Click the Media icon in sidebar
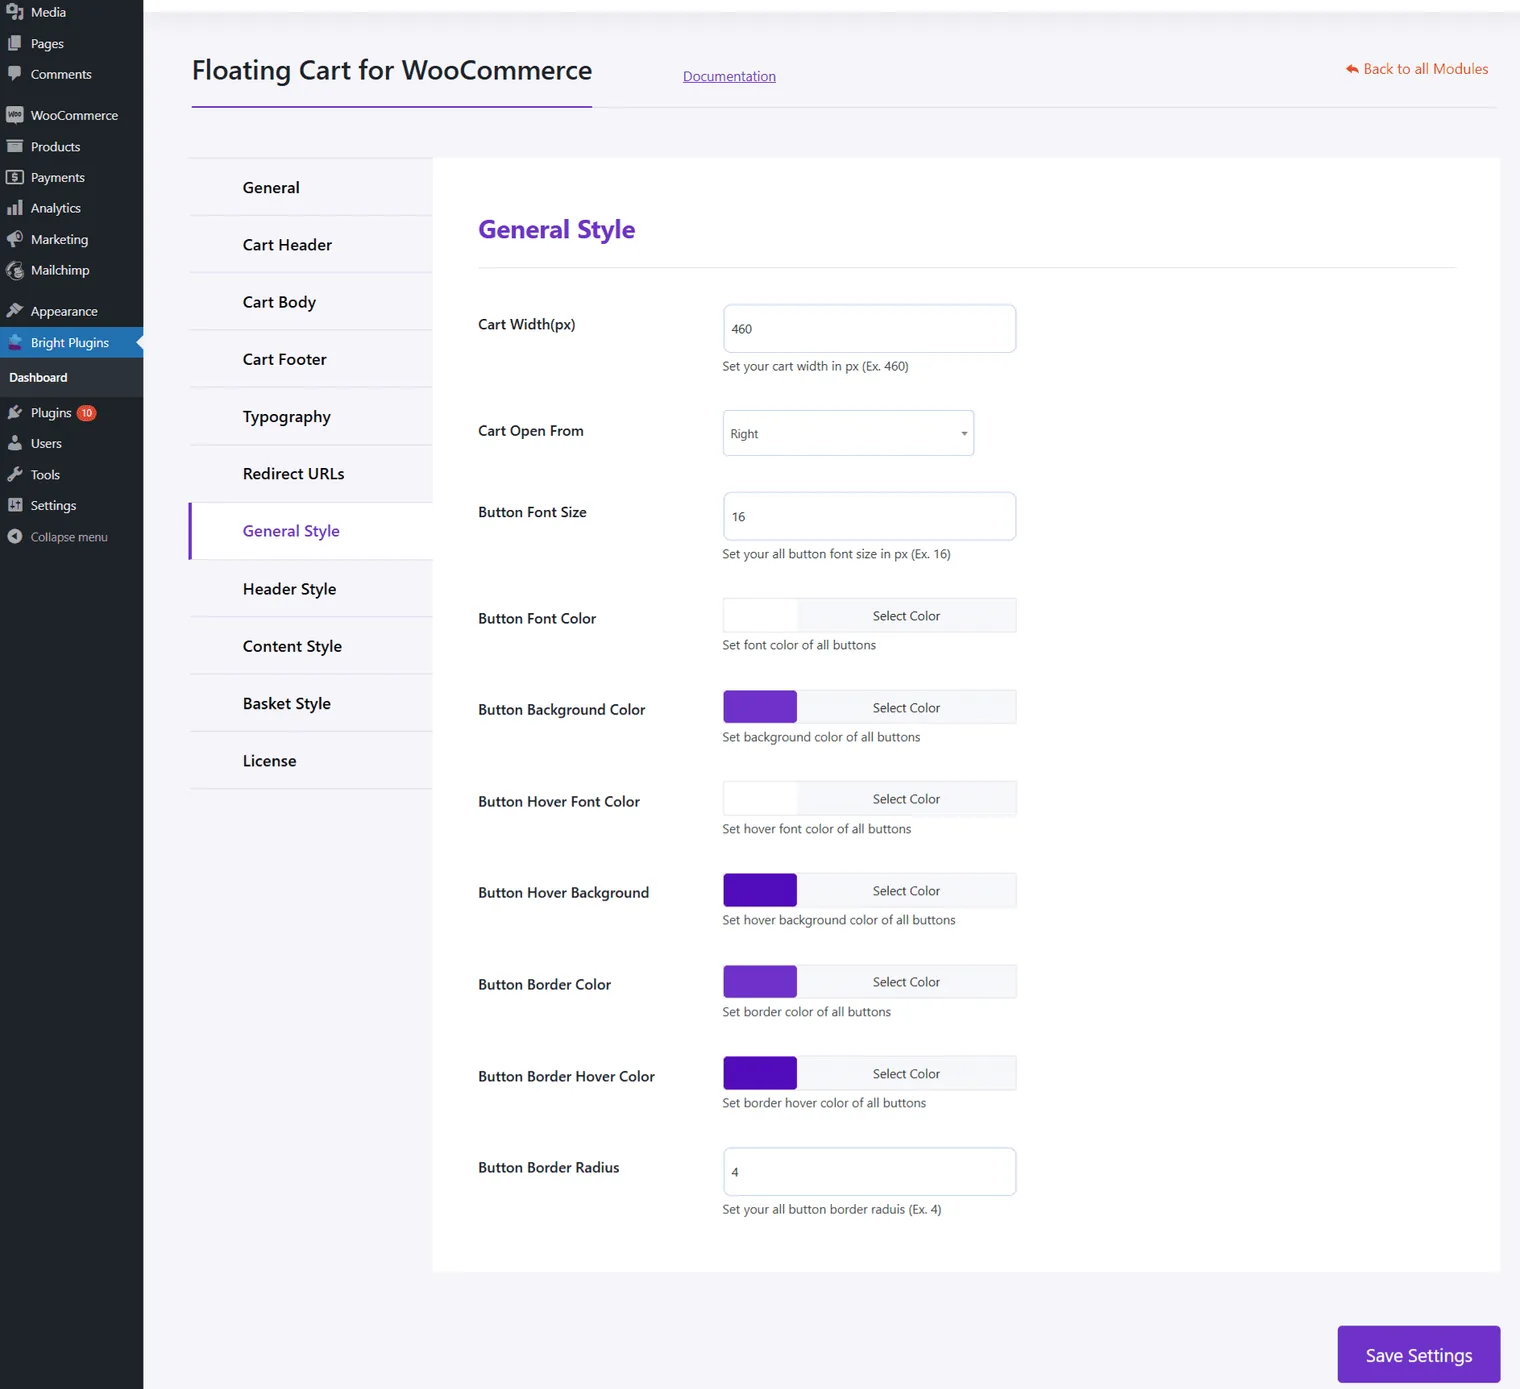The image size is (1520, 1389). [x=15, y=12]
